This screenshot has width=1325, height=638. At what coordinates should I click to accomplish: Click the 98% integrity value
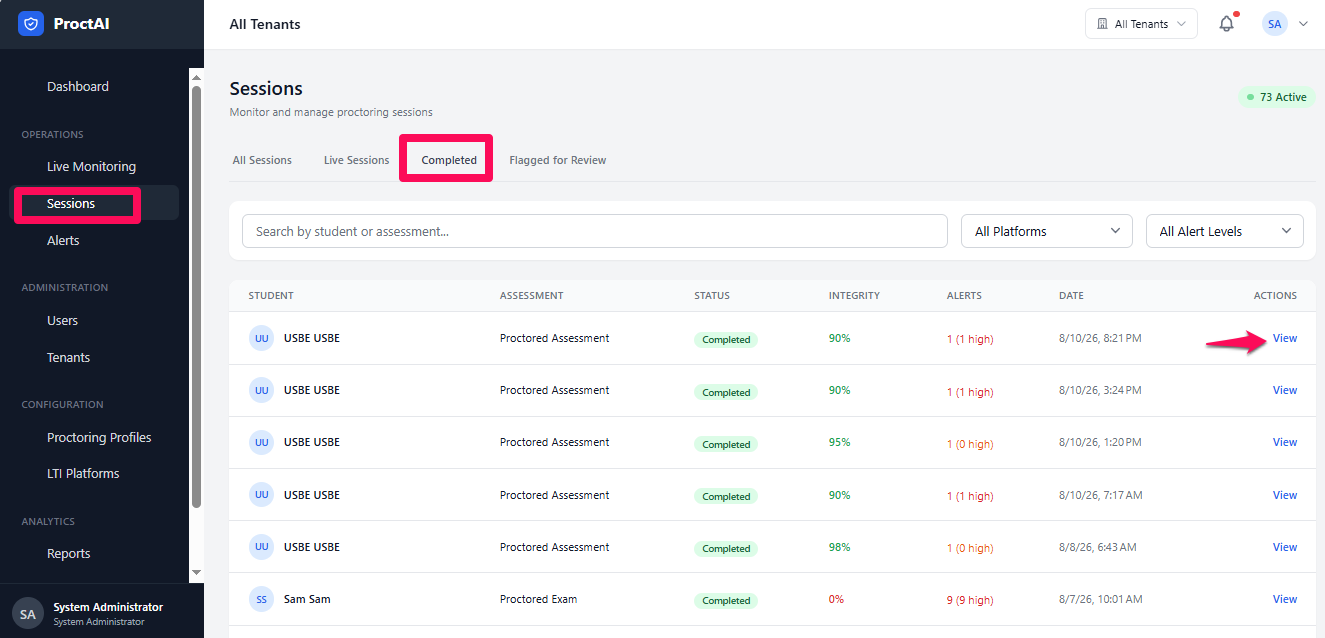(x=839, y=547)
